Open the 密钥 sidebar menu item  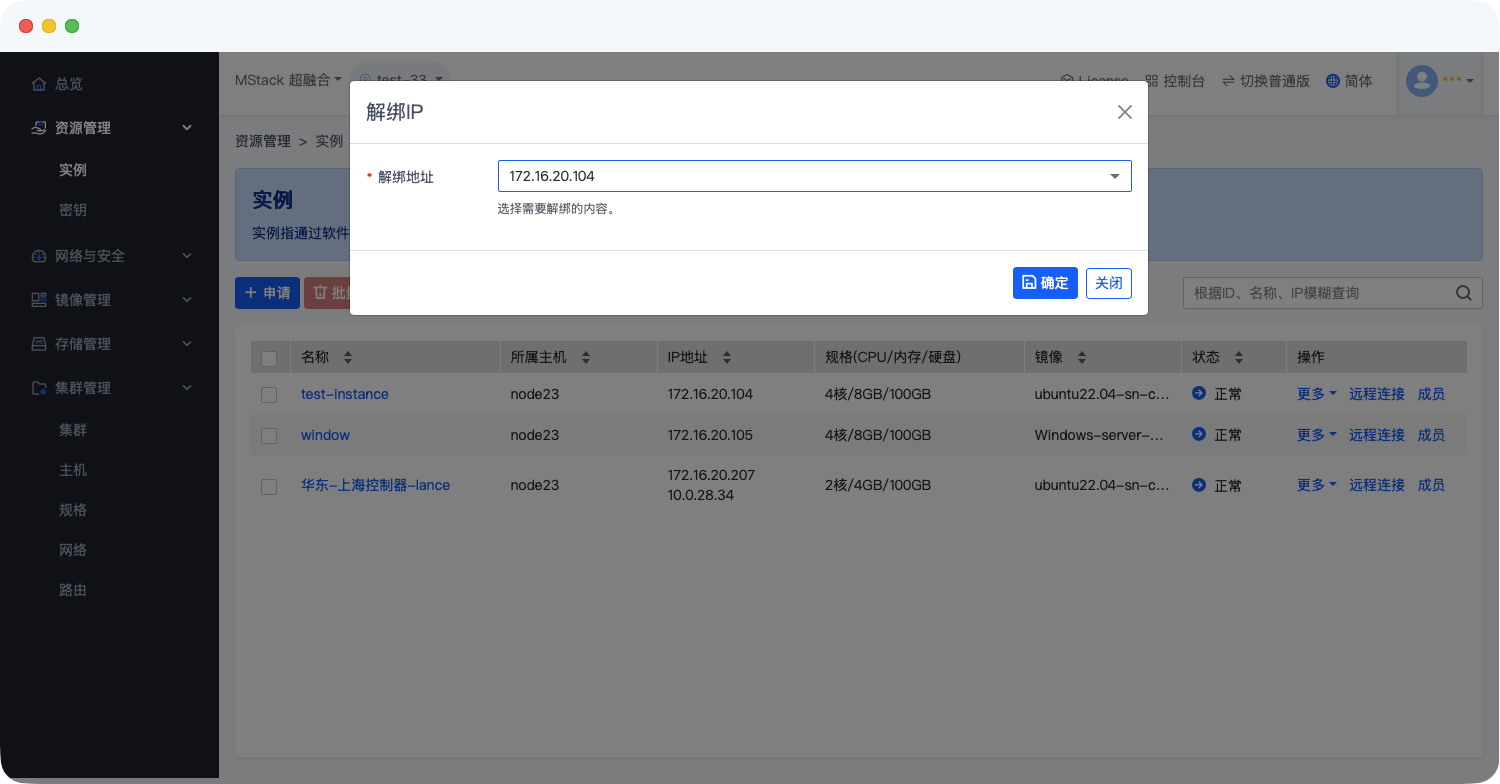click(x=73, y=210)
